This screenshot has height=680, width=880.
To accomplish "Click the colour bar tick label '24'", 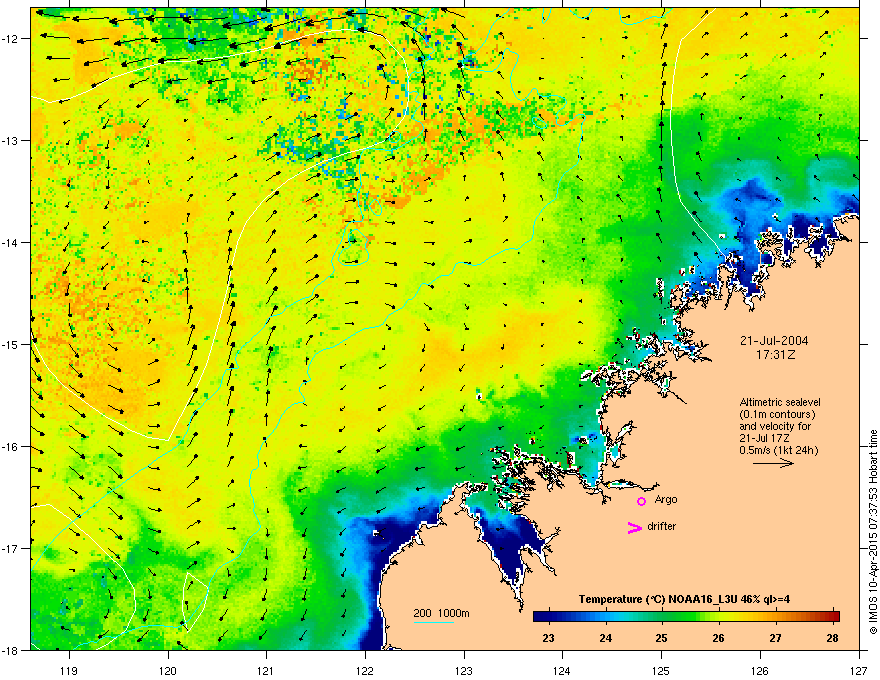I will pyautogui.click(x=606, y=638).
